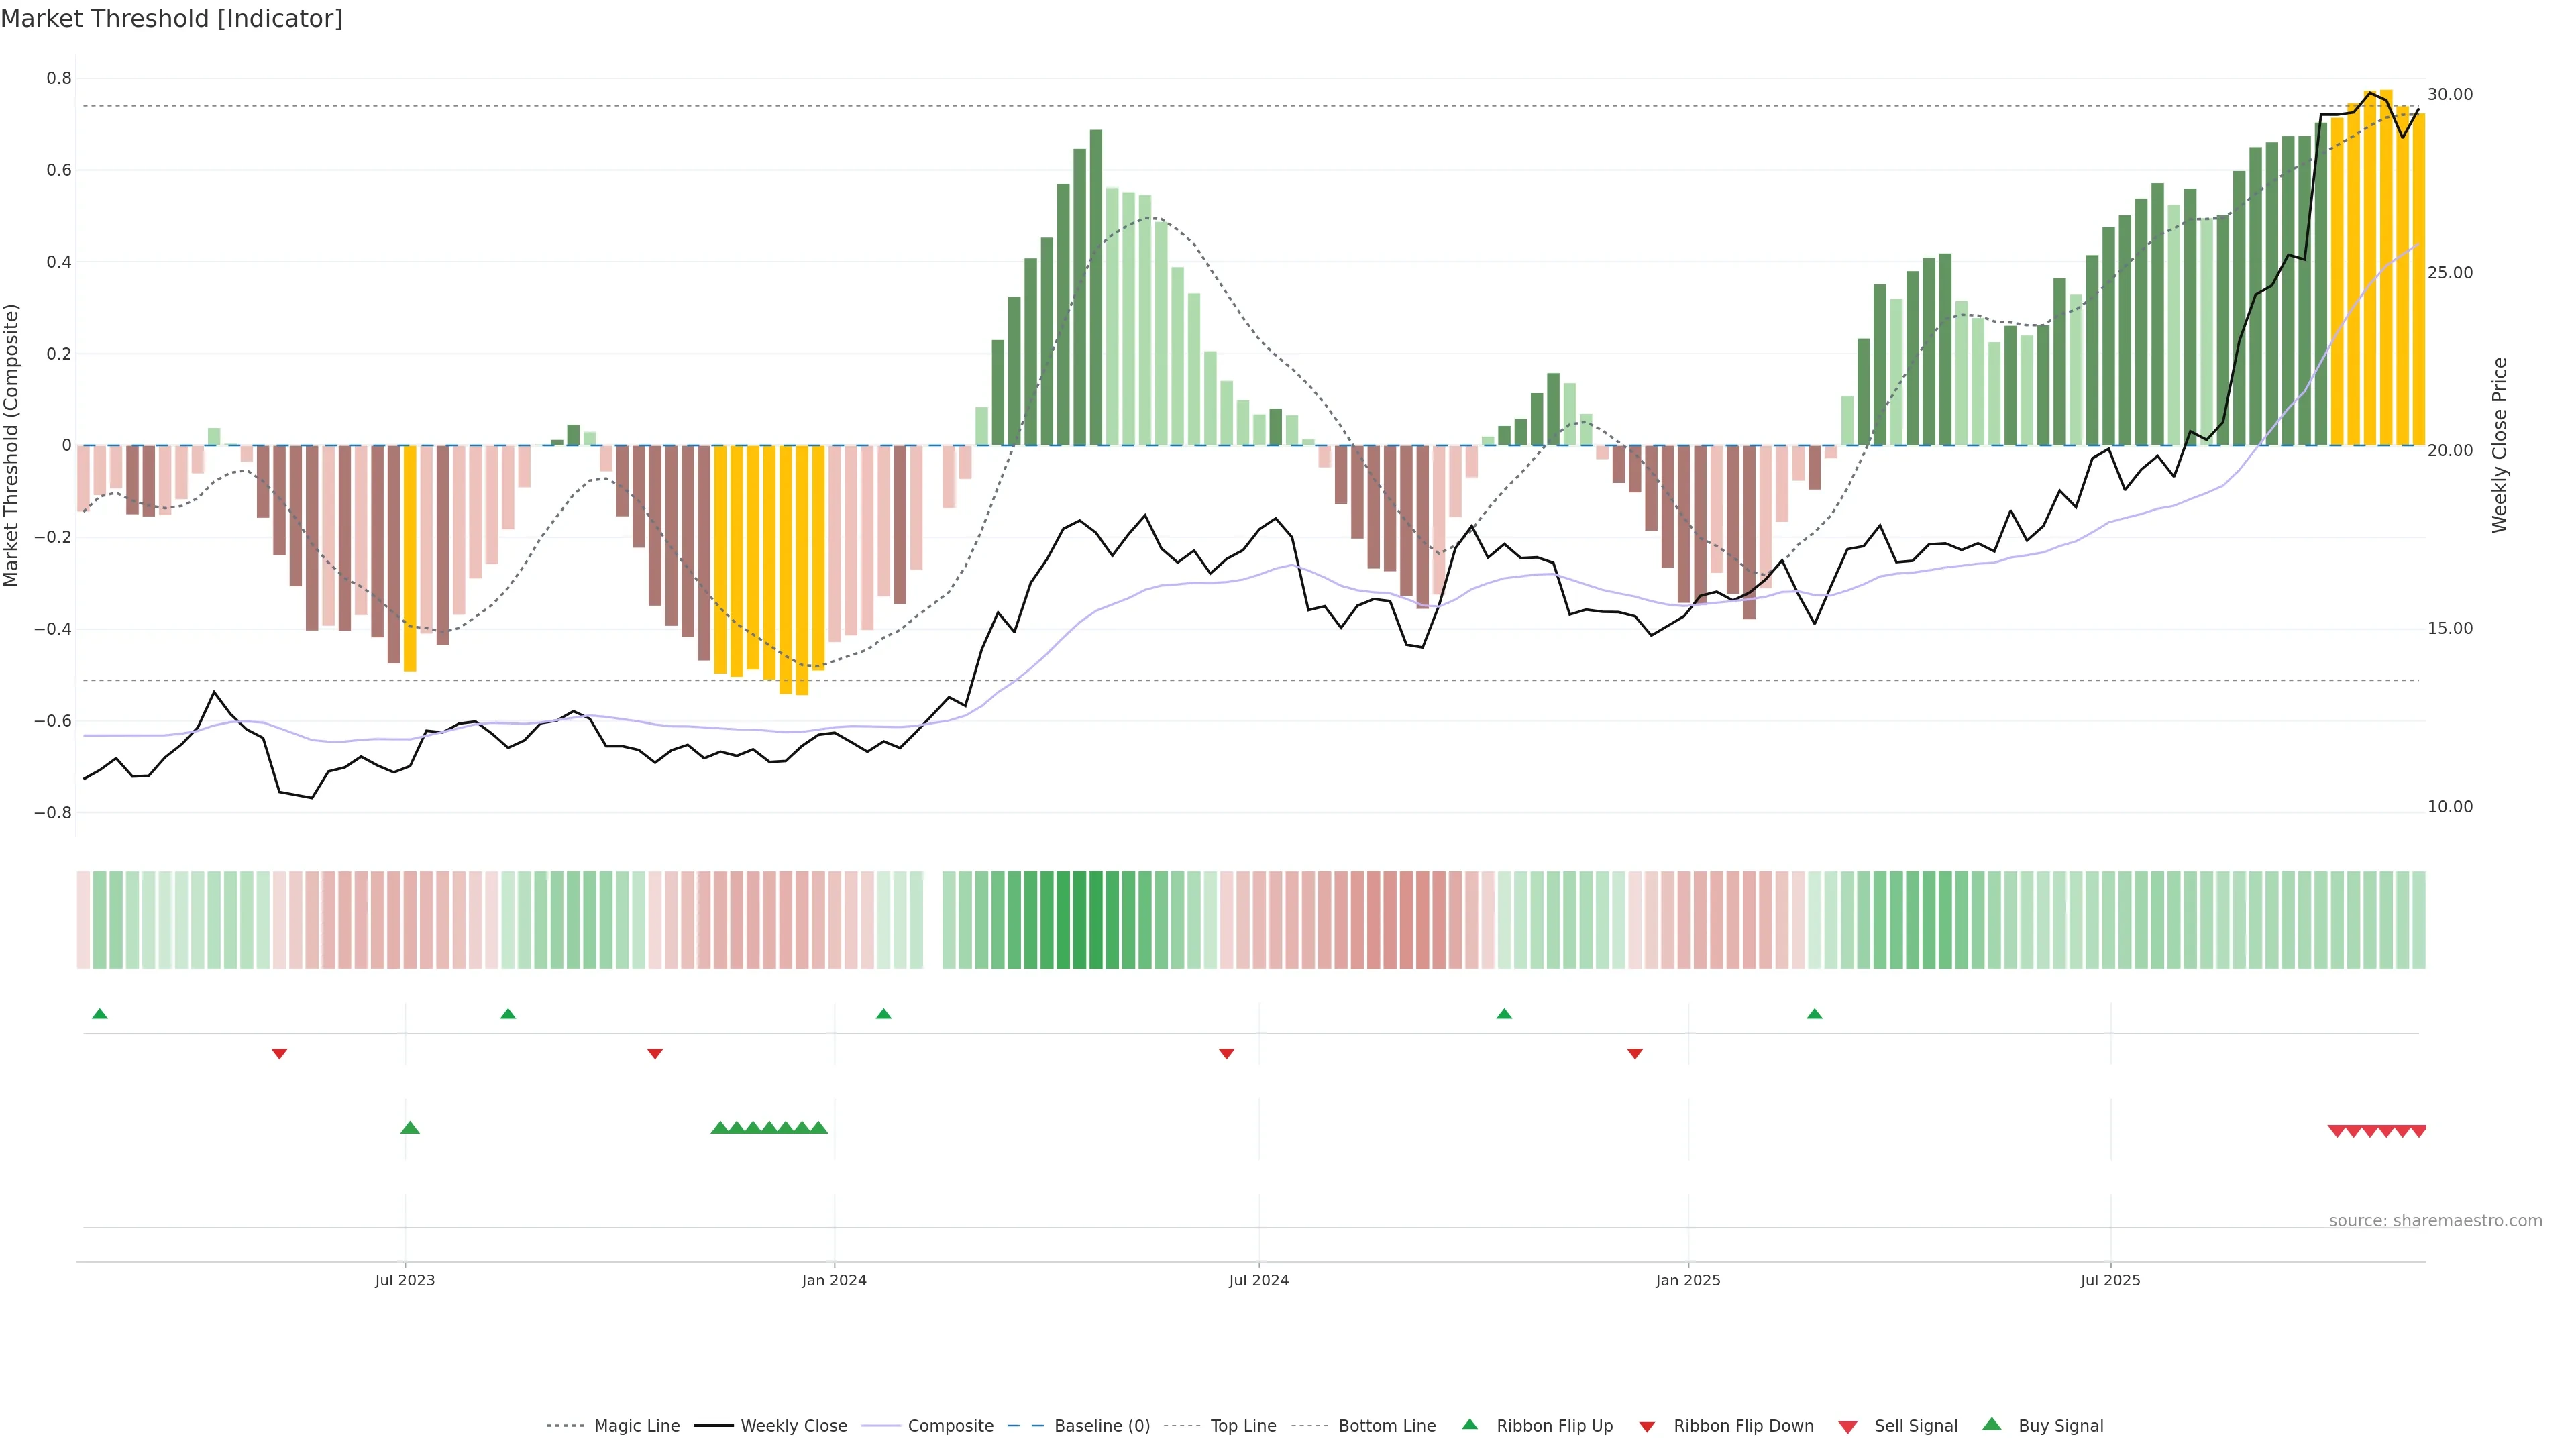Click the Sell Signal legend triangle icon
The image size is (2576, 1449).
click(x=1847, y=1426)
